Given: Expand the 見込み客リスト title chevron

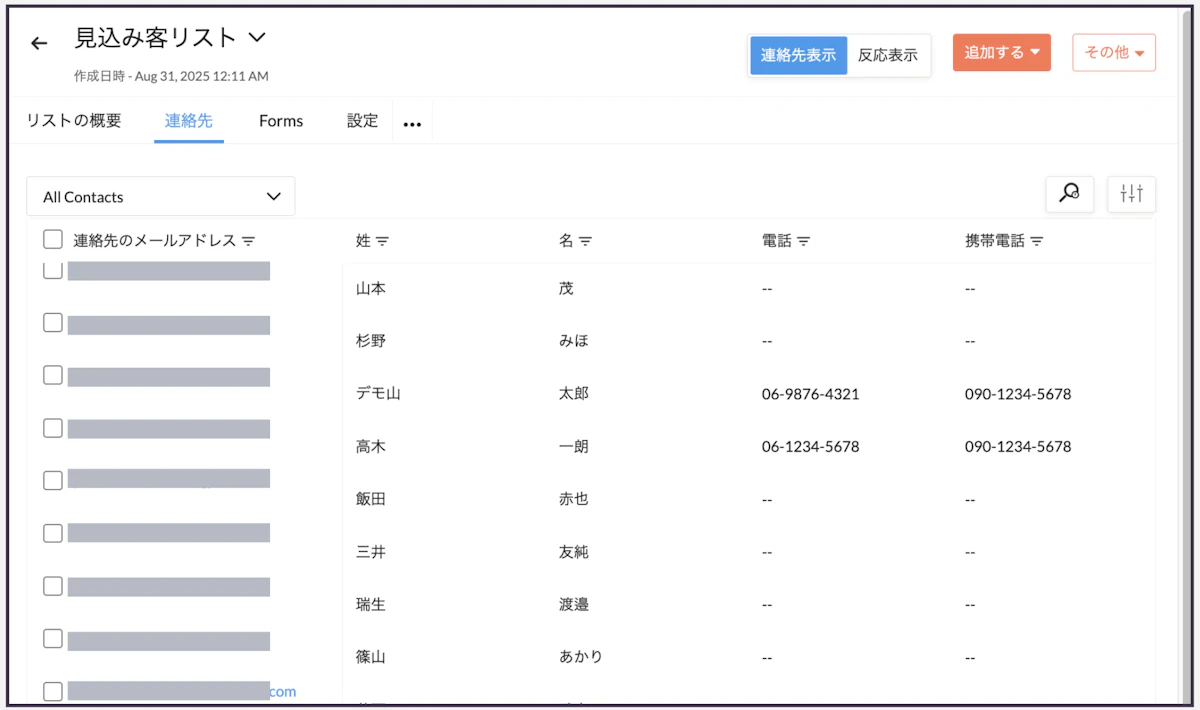Looking at the screenshot, I should click(x=257, y=37).
